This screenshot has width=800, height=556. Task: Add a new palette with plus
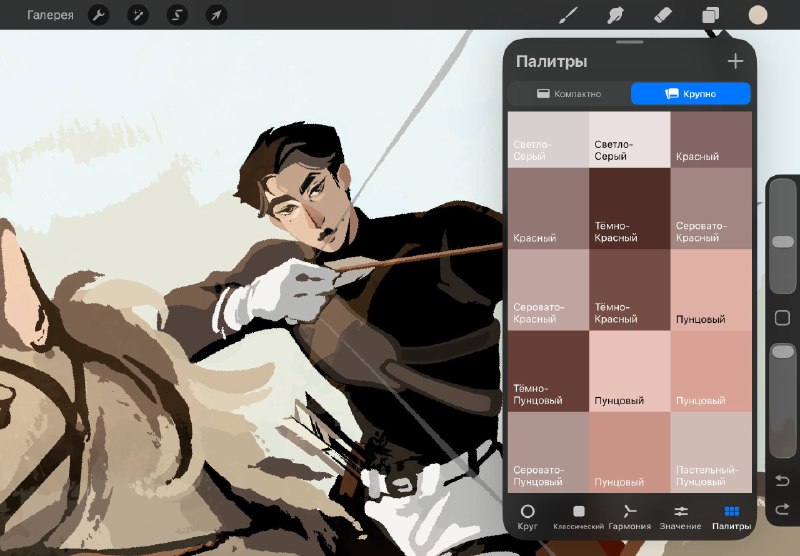click(735, 61)
